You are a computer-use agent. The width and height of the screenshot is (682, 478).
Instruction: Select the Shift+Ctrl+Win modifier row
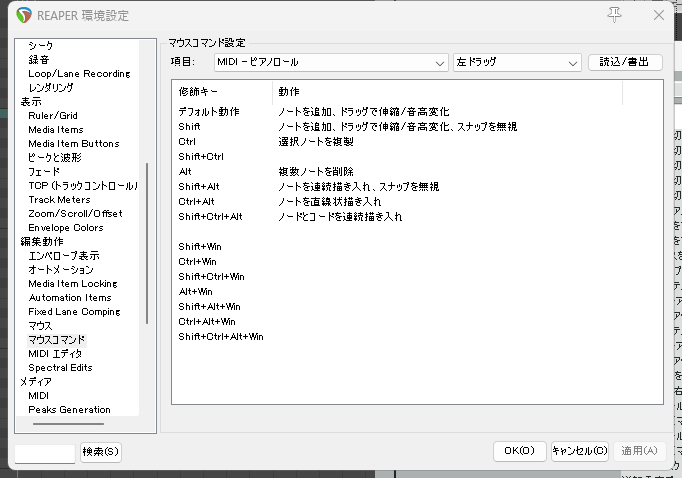(x=418, y=277)
